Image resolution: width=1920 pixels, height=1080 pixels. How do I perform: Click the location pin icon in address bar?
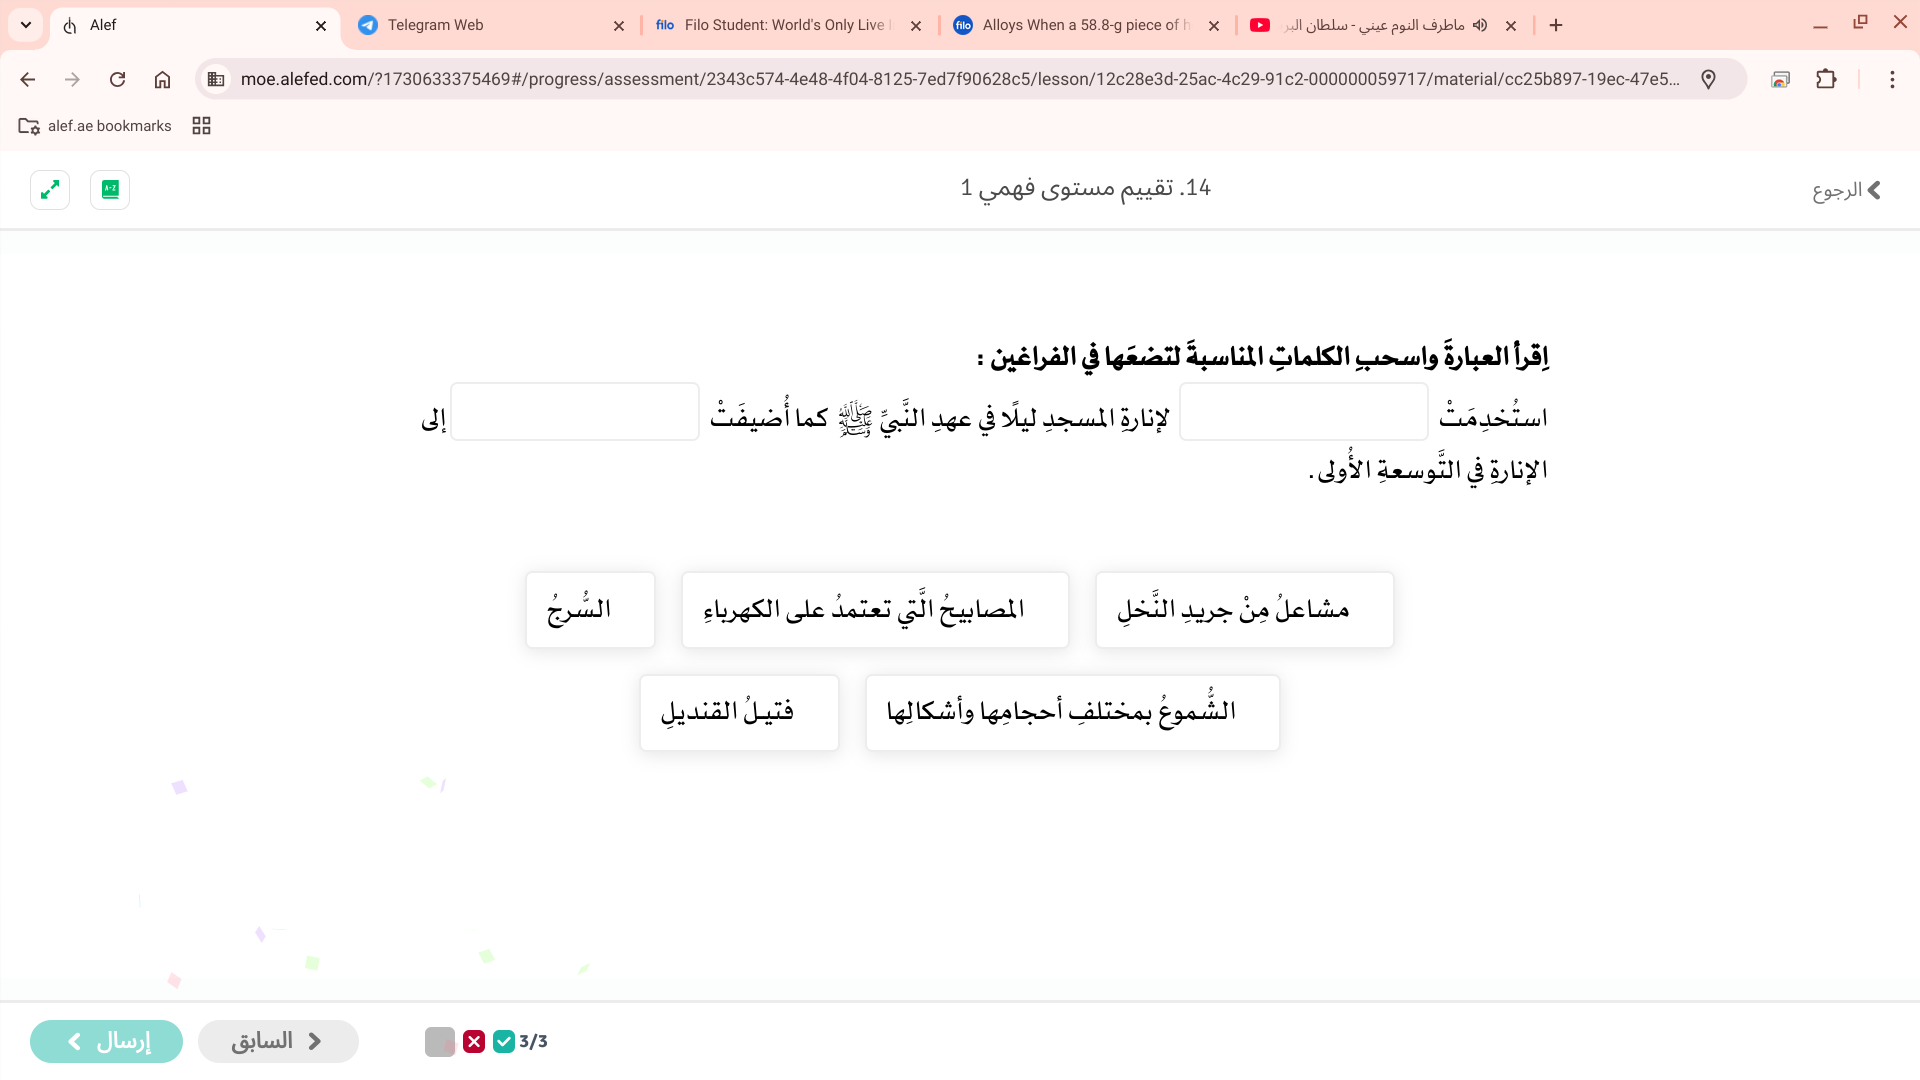[x=1708, y=79]
